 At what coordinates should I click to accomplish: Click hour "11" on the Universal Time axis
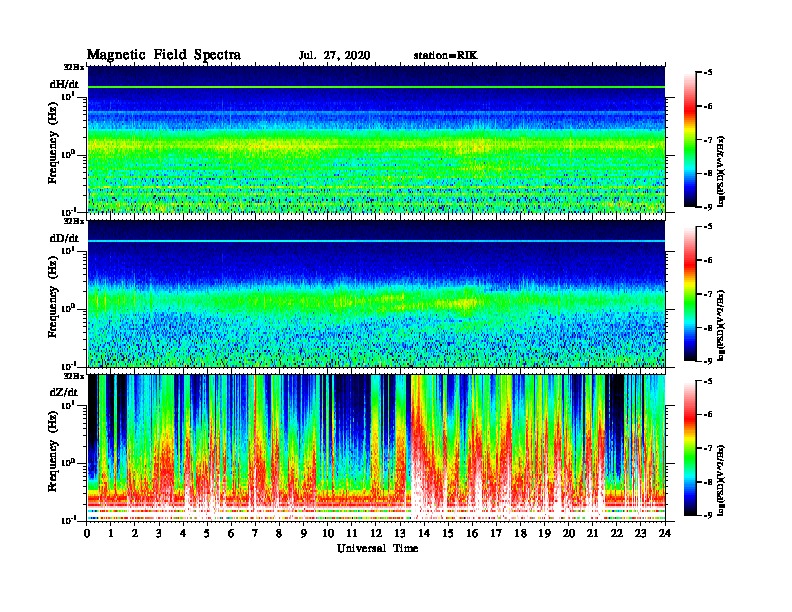(x=352, y=534)
